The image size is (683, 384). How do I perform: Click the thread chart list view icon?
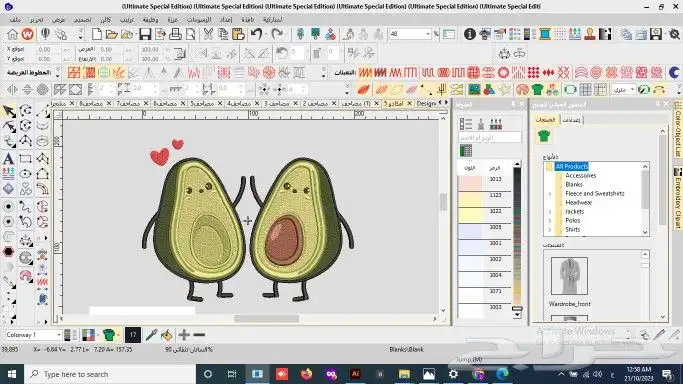point(466,124)
